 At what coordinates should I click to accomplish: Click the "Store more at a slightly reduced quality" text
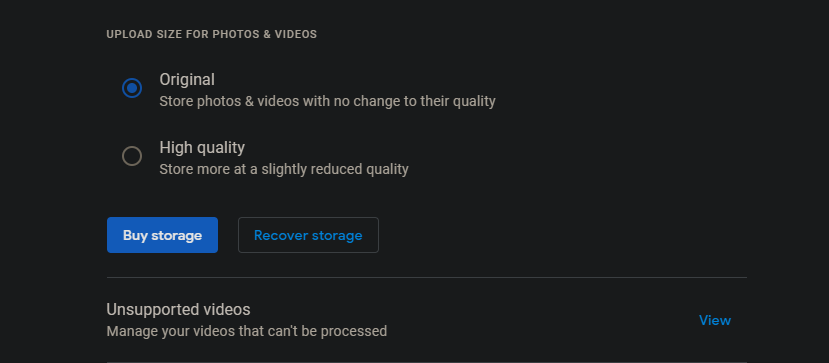[x=284, y=170]
